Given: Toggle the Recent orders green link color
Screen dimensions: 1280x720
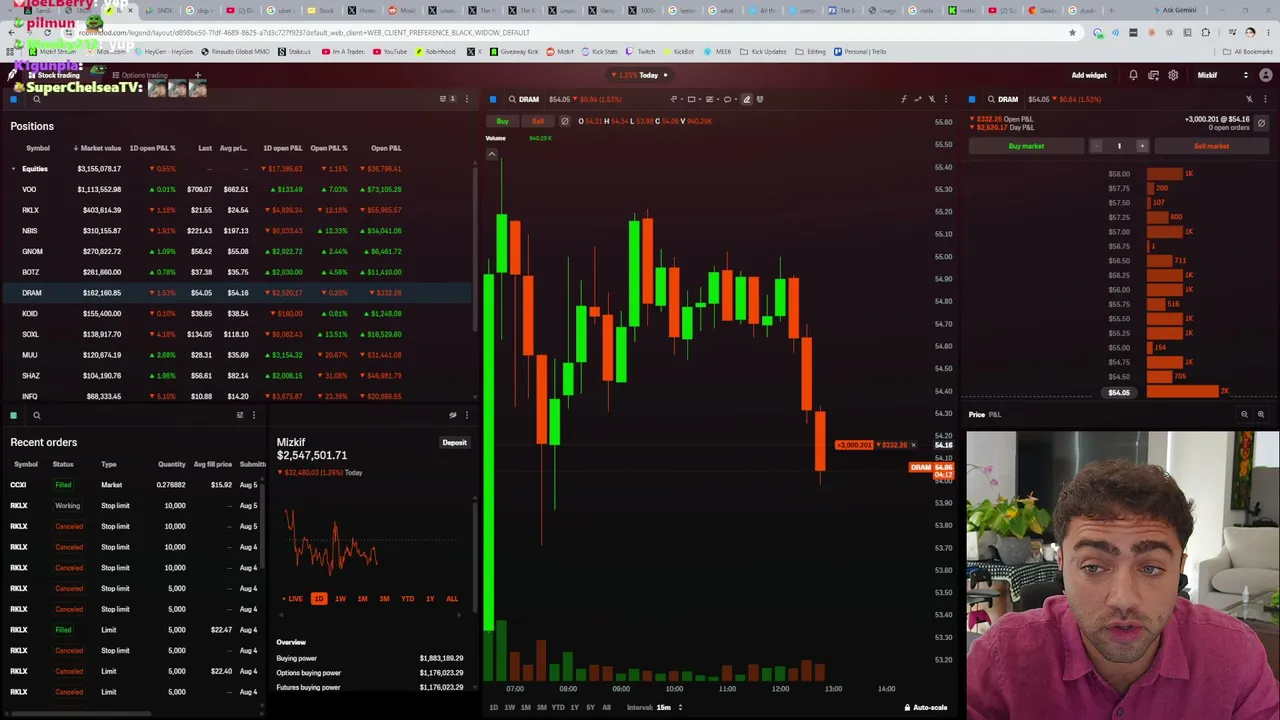Looking at the screenshot, I should 14,415.
